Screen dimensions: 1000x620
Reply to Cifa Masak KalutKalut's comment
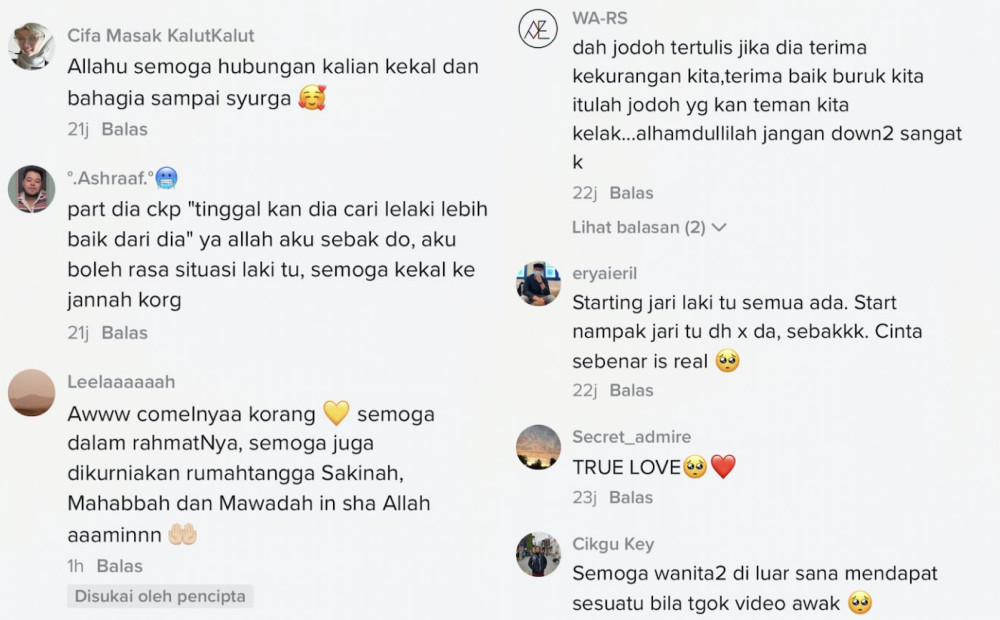tap(124, 129)
